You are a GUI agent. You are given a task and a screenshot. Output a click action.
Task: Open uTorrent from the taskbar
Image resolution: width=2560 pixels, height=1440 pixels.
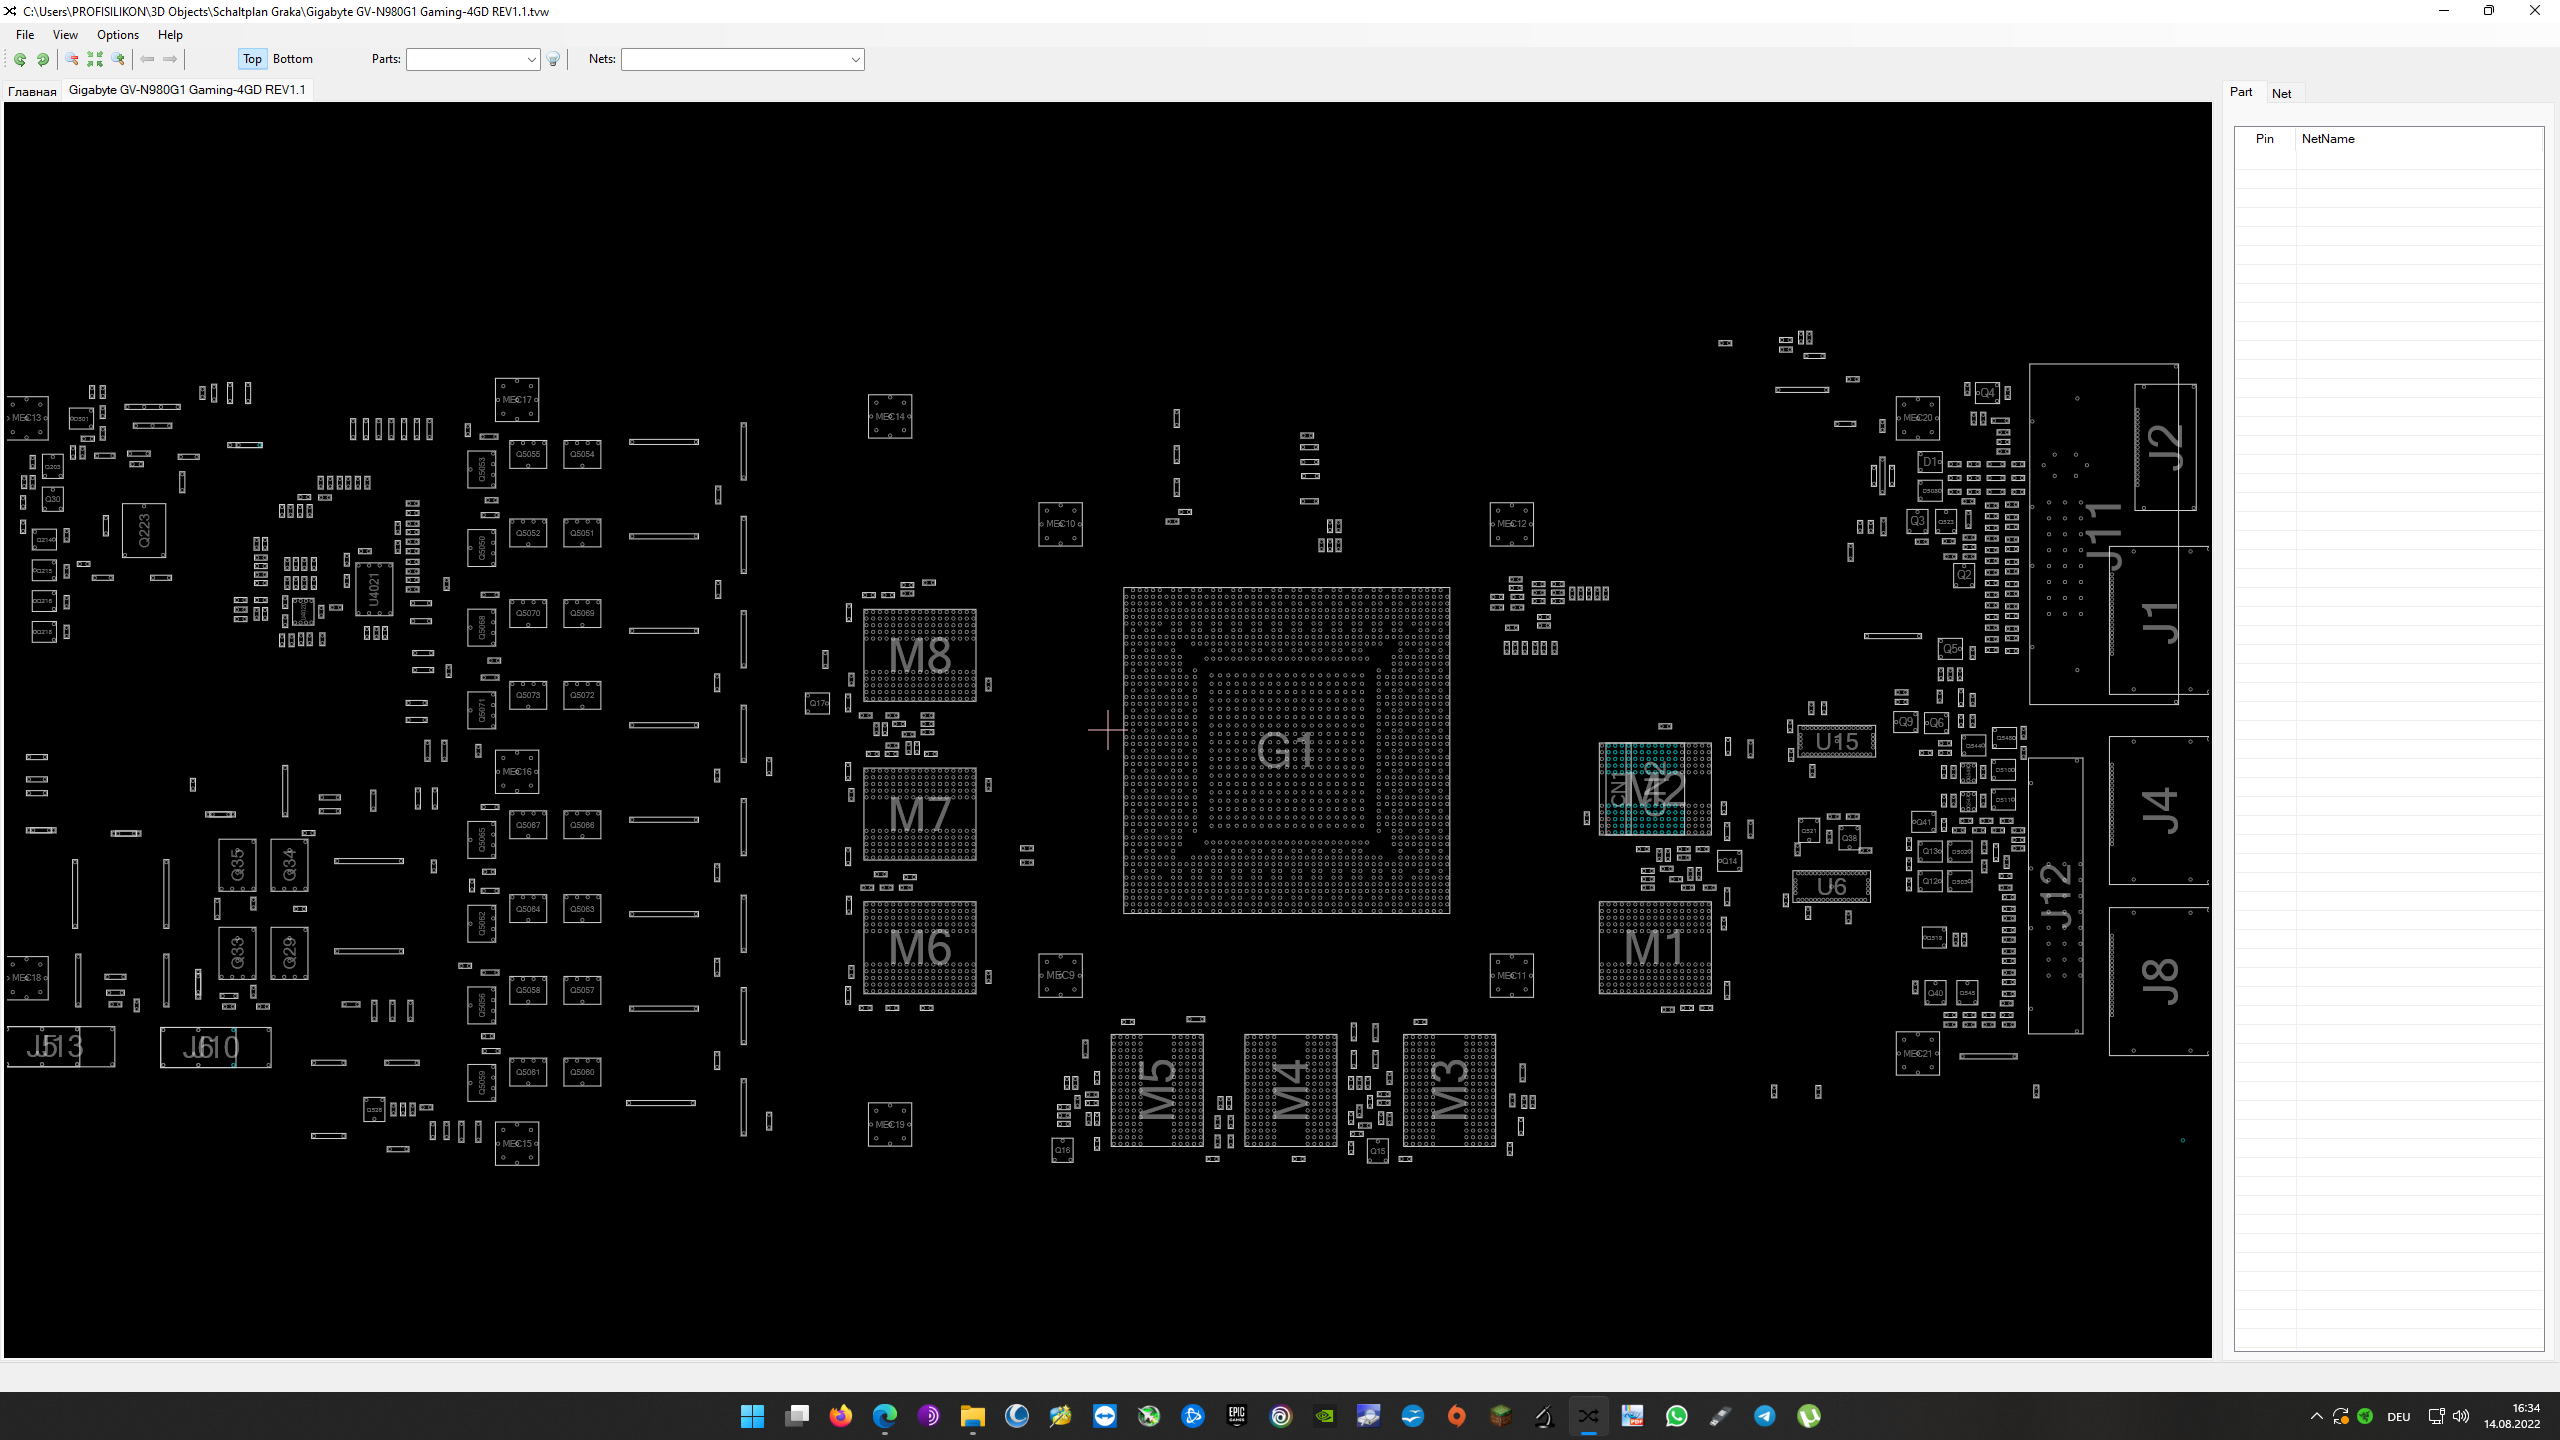[1809, 1416]
